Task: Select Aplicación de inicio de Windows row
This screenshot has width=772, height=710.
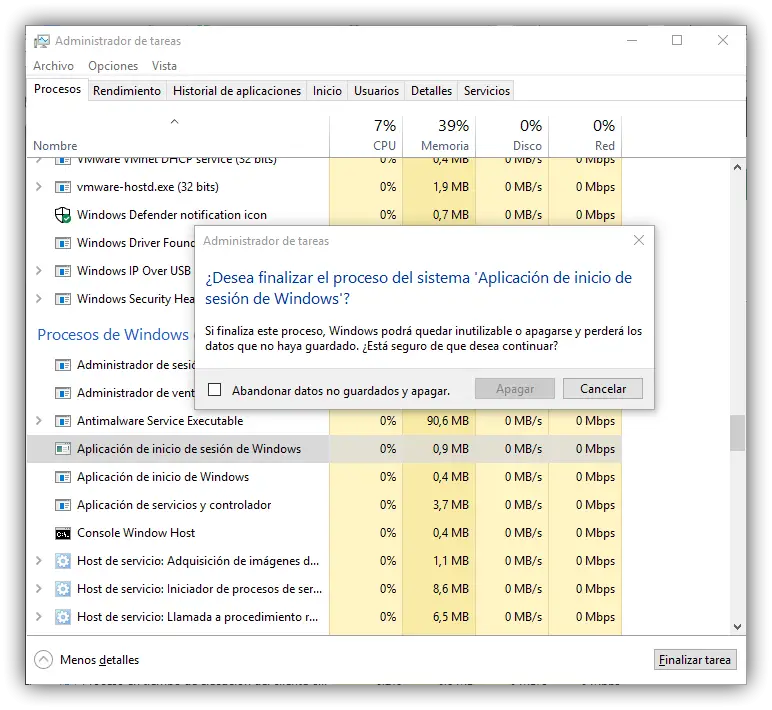Action: tap(324, 477)
